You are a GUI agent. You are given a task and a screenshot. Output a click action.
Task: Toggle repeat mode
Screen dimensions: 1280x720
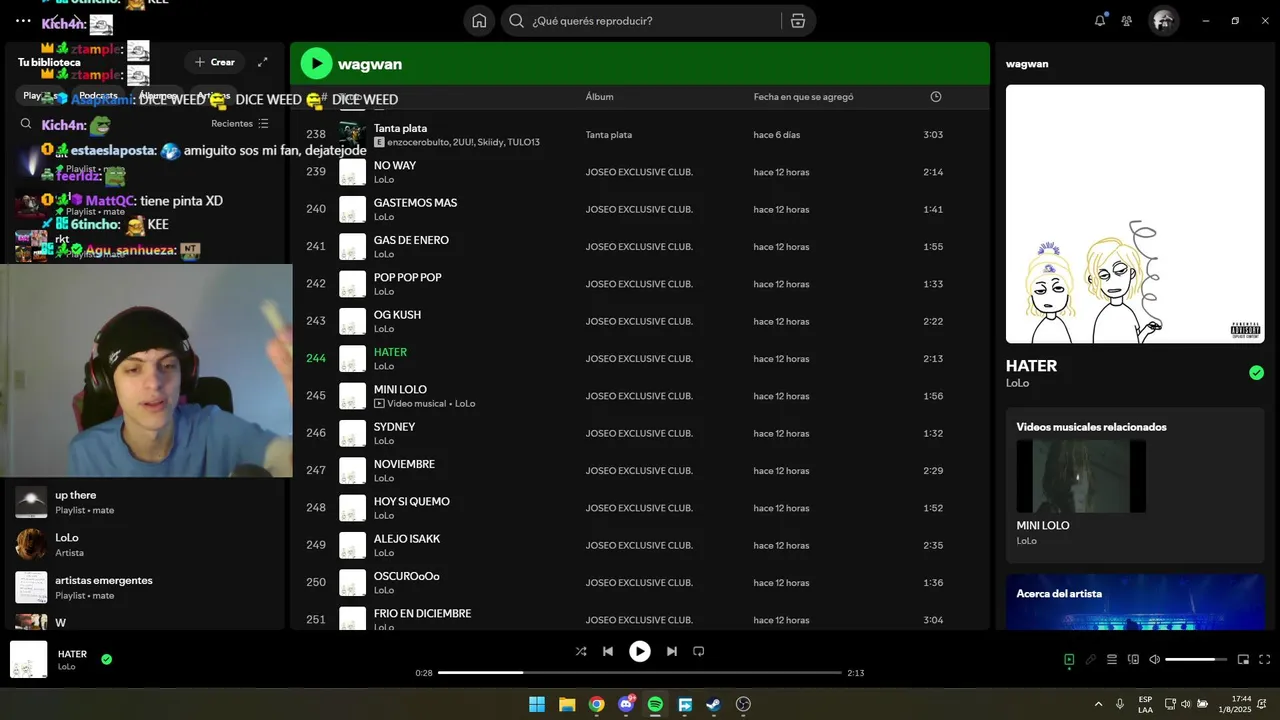tap(699, 651)
